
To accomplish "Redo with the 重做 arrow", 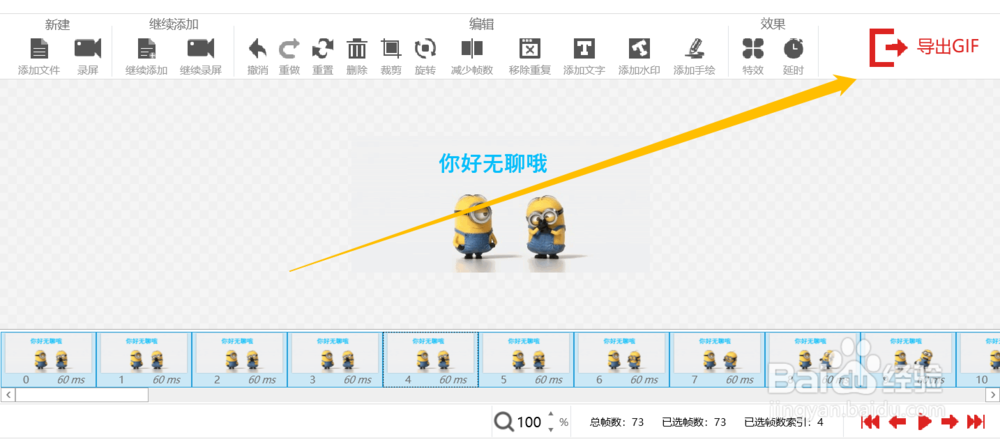I will pos(290,48).
